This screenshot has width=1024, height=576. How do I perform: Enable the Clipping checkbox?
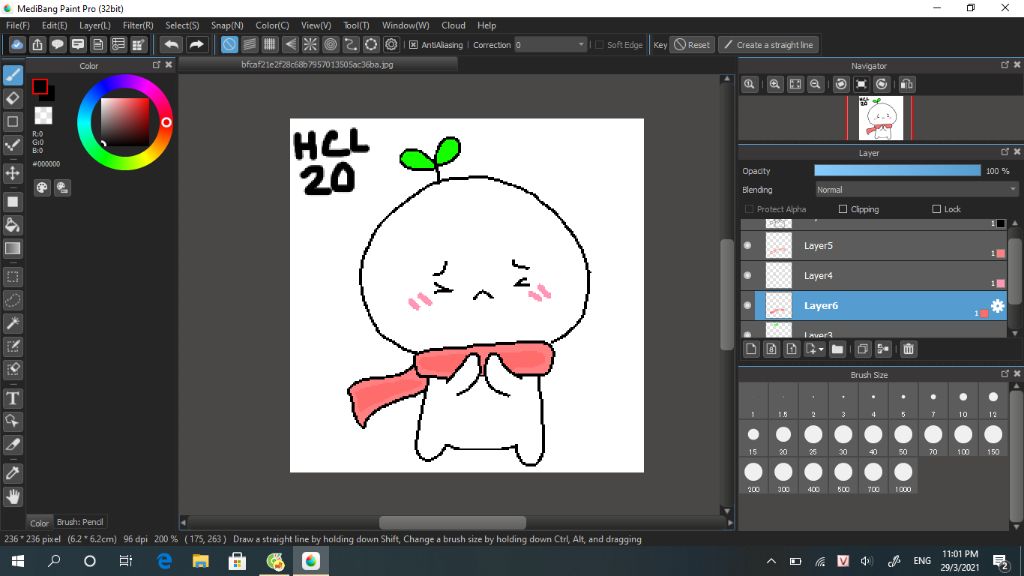click(842, 209)
